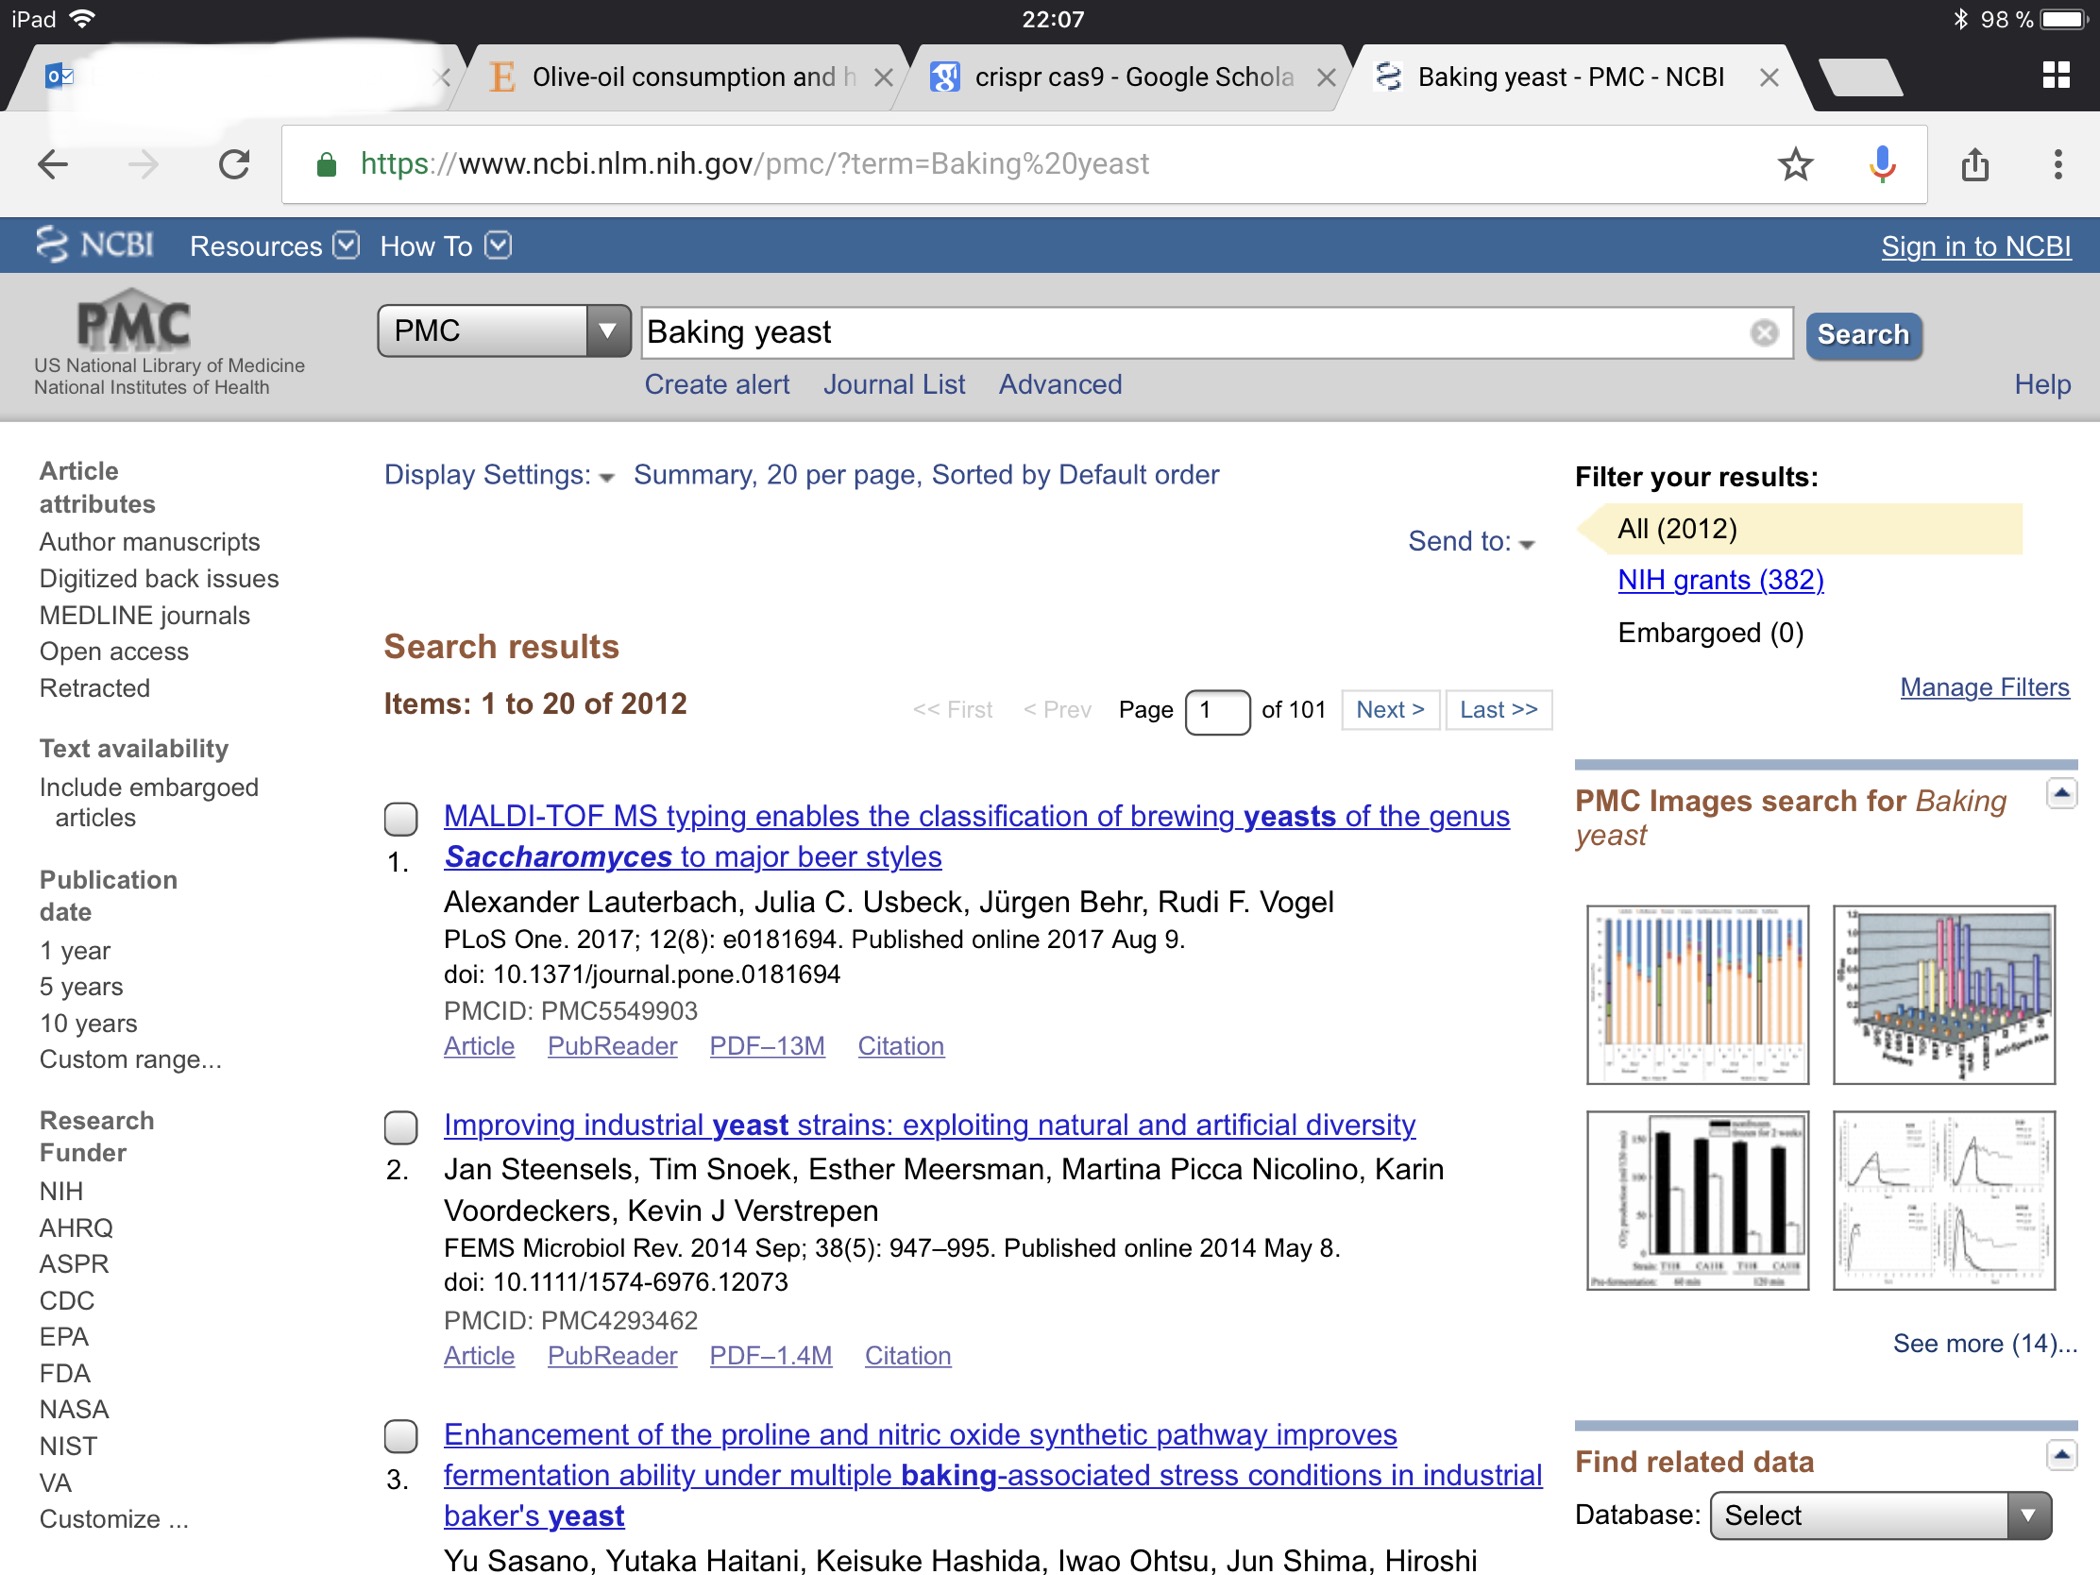The height and width of the screenshot is (1575, 2100).
Task: Open the share sheet icon
Action: [1974, 164]
